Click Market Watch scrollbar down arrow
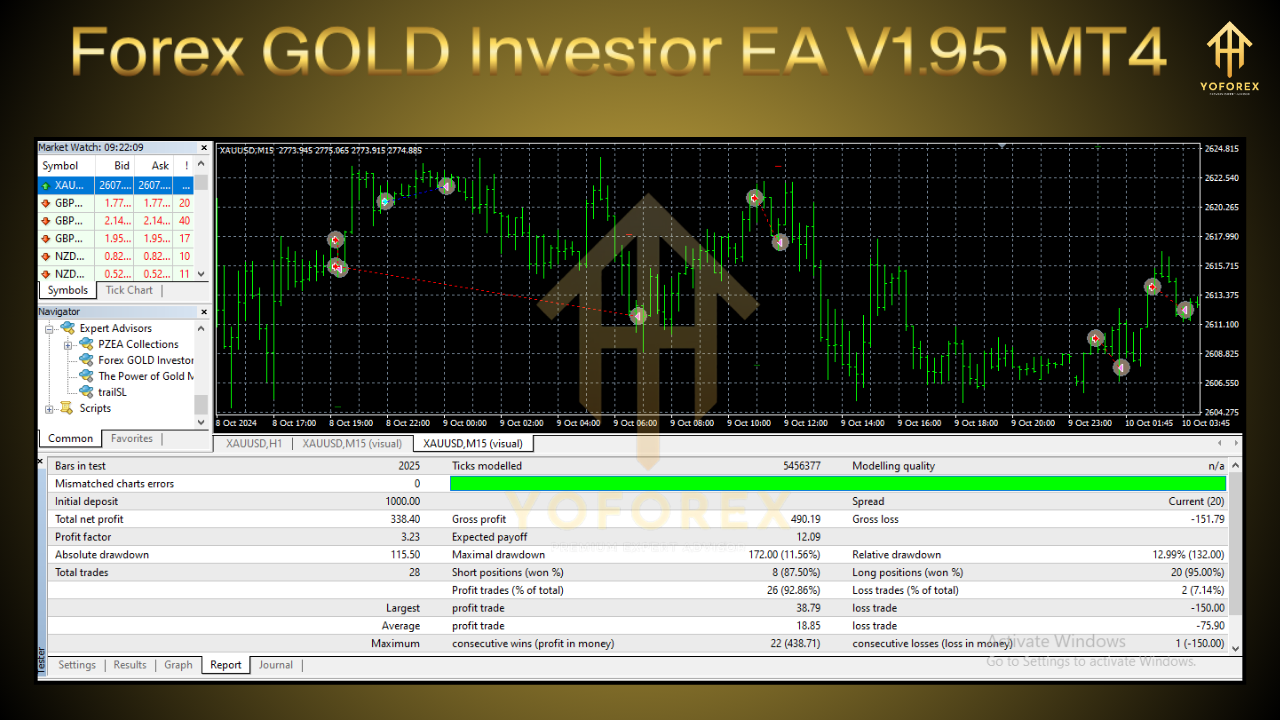This screenshot has height=720, width=1280. [x=201, y=274]
